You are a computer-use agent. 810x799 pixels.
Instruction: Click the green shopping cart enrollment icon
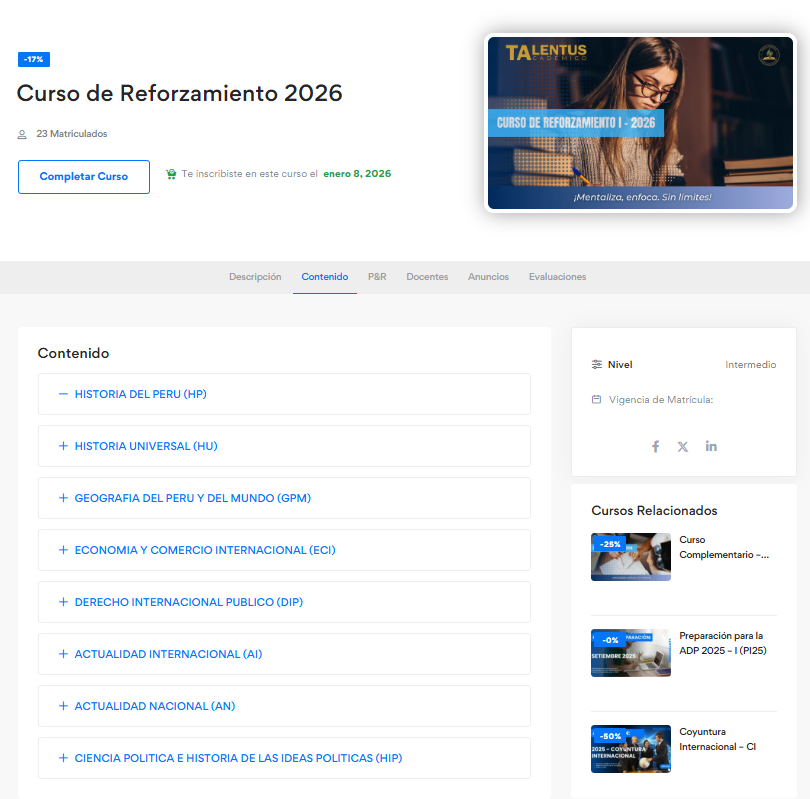coord(171,174)
